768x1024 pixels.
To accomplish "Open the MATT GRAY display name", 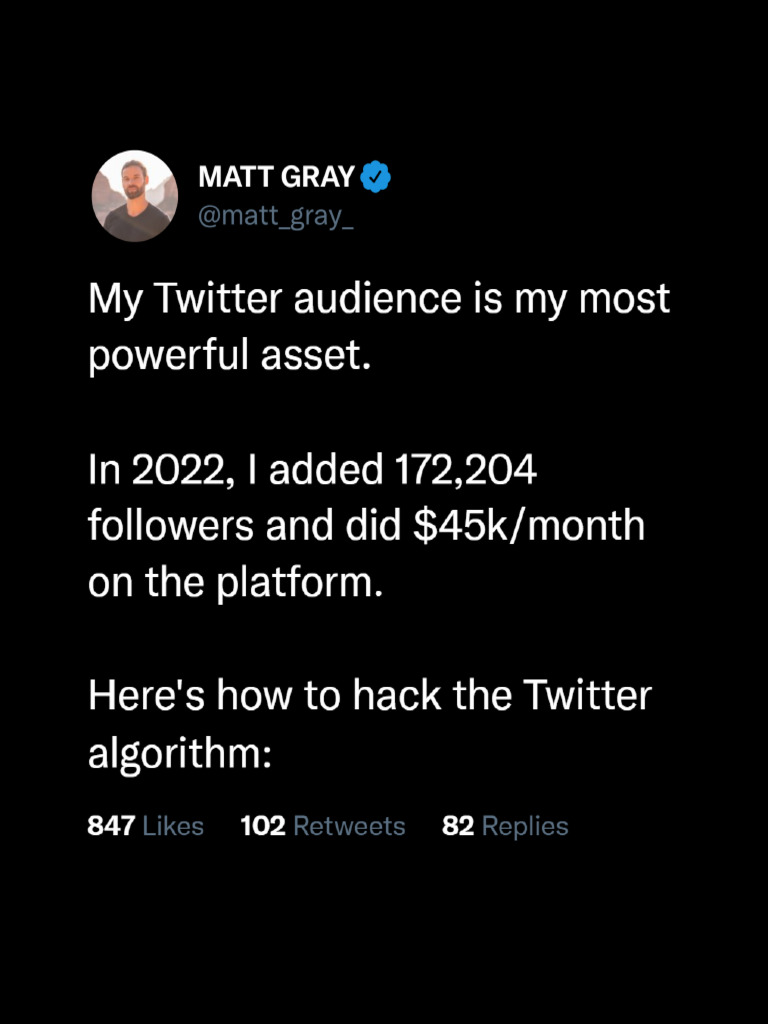I will (x=276, y=178).
